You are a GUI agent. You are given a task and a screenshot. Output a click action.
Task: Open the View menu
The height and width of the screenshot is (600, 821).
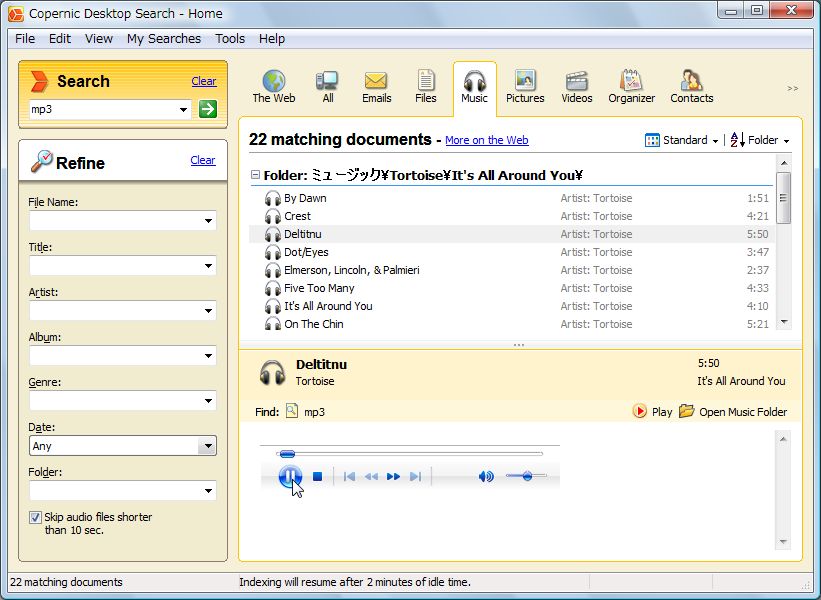(99, 39)
